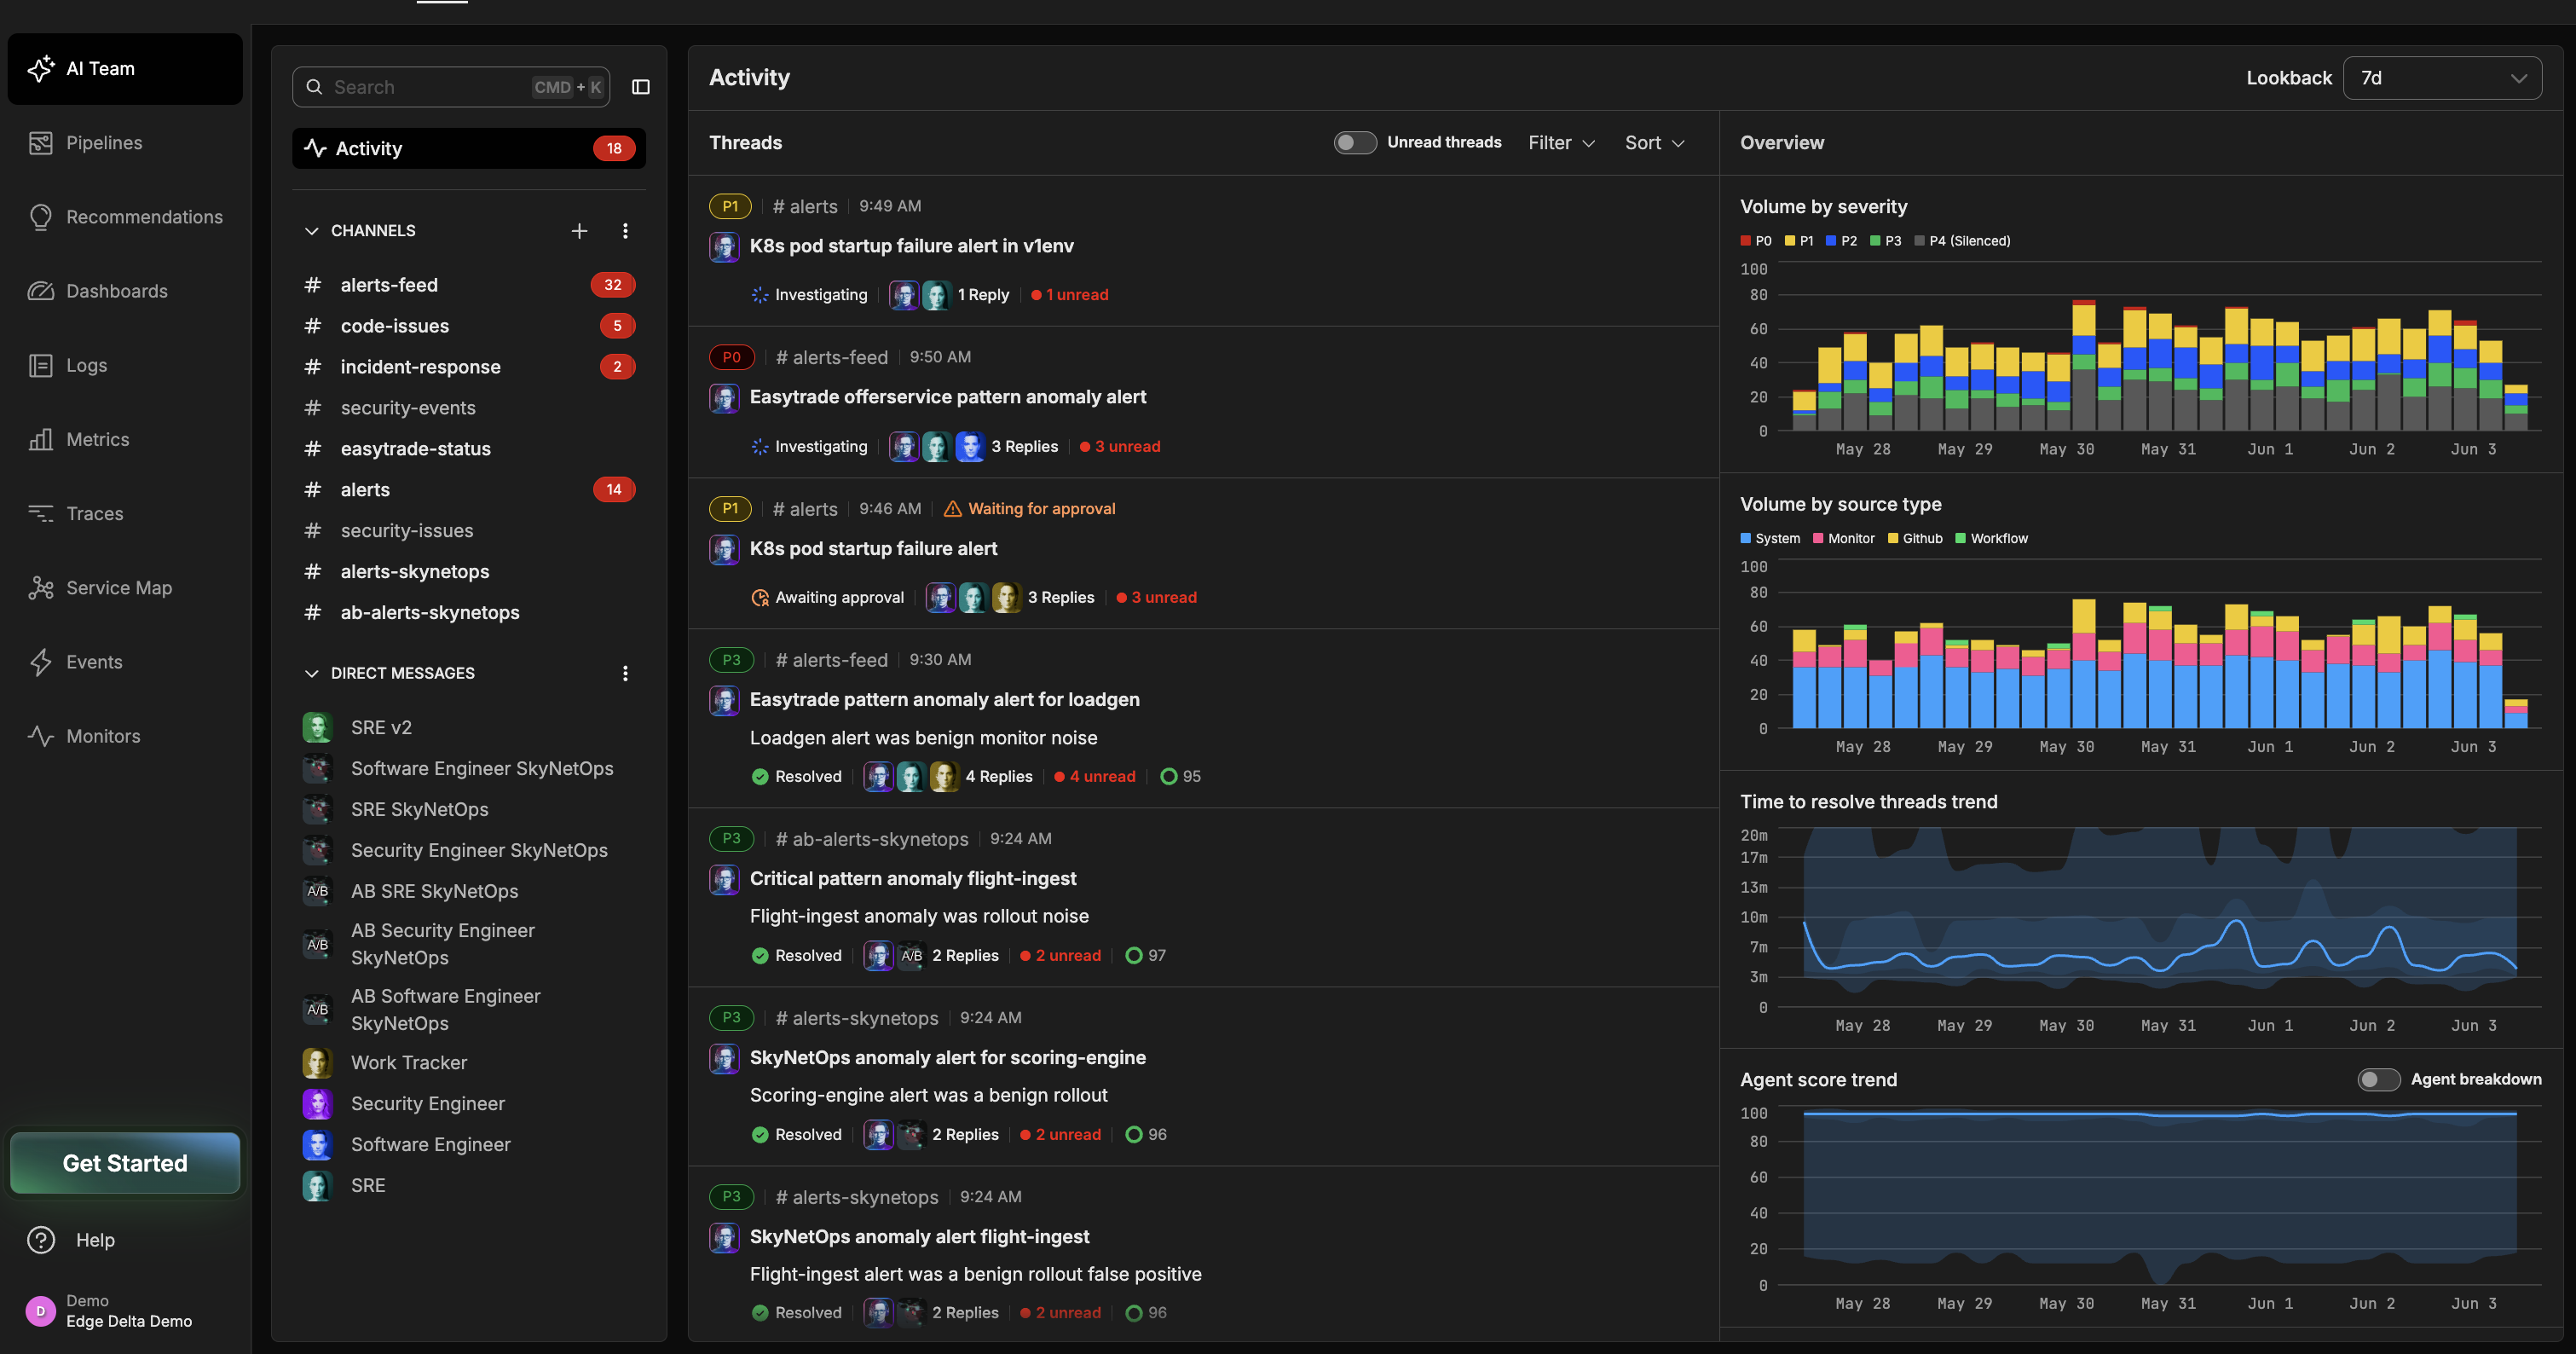Click the Get Started button
This screenshot has width=2576, height=1354.
(125, 1163)
